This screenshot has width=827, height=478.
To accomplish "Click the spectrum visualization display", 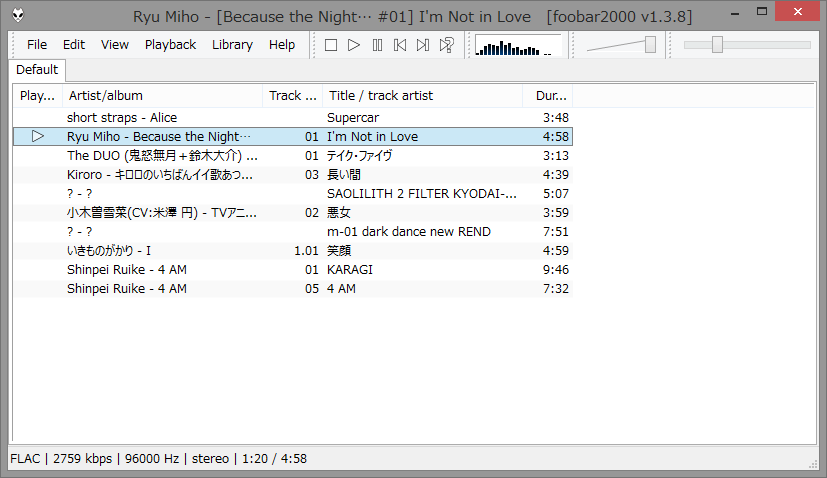I will [518, 45].
